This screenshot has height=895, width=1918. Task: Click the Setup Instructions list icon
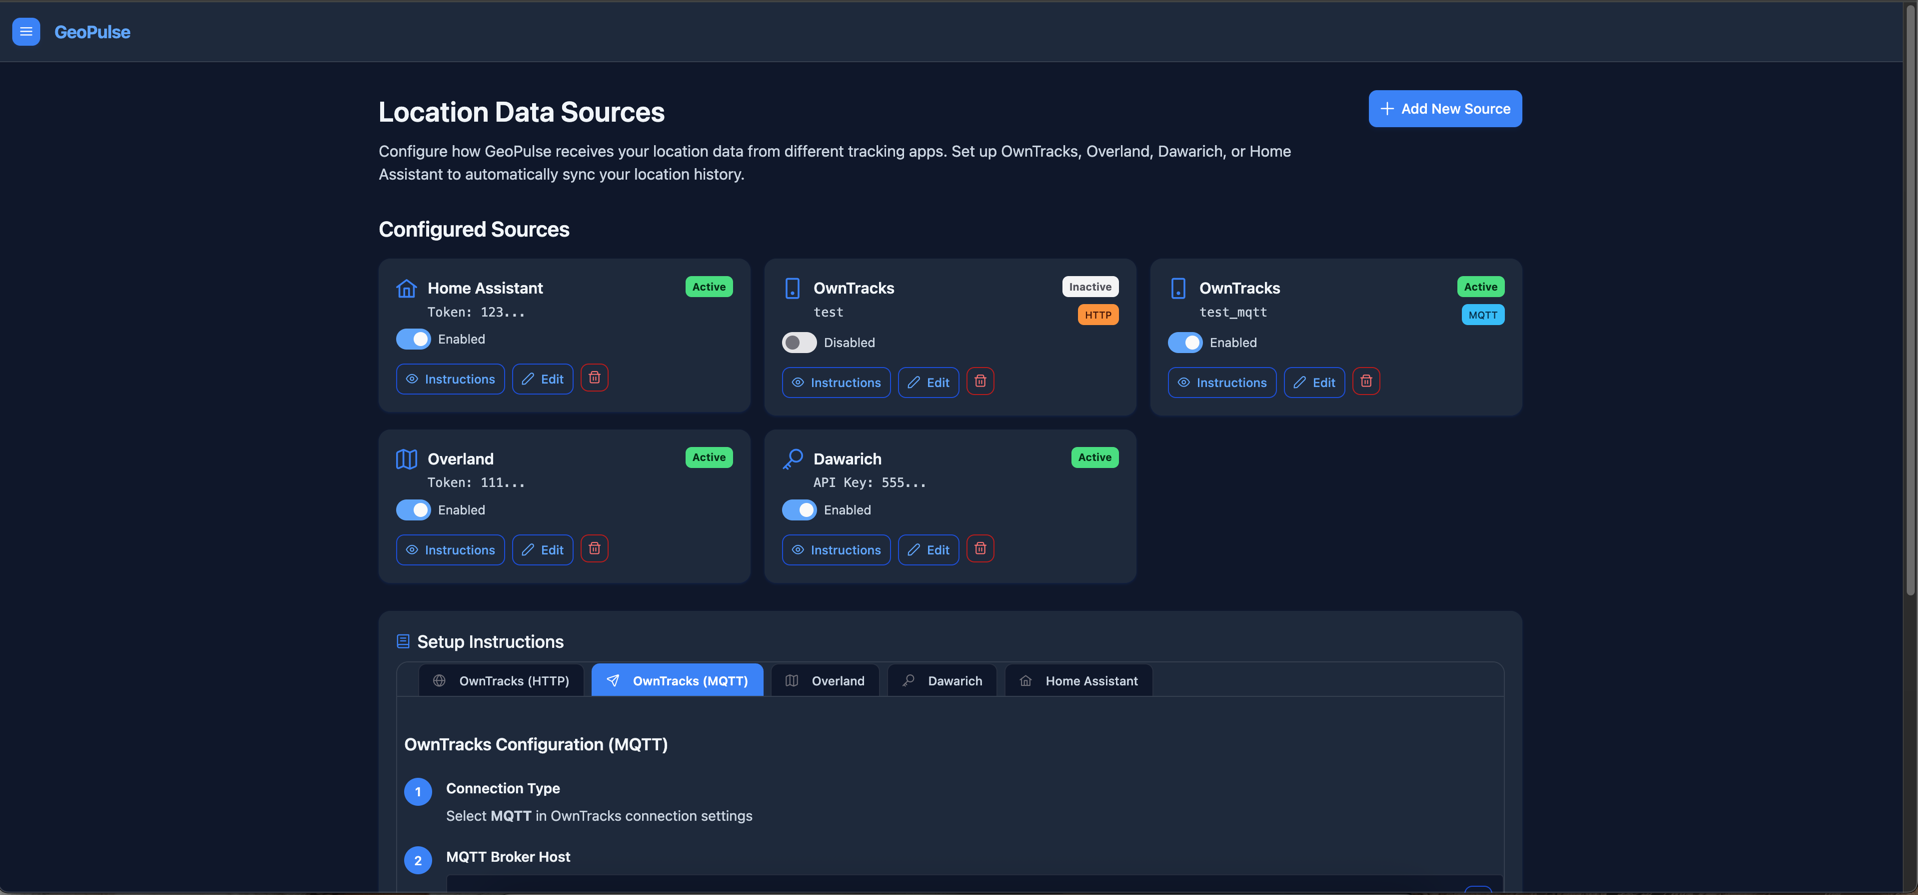(x=403, y=641)
